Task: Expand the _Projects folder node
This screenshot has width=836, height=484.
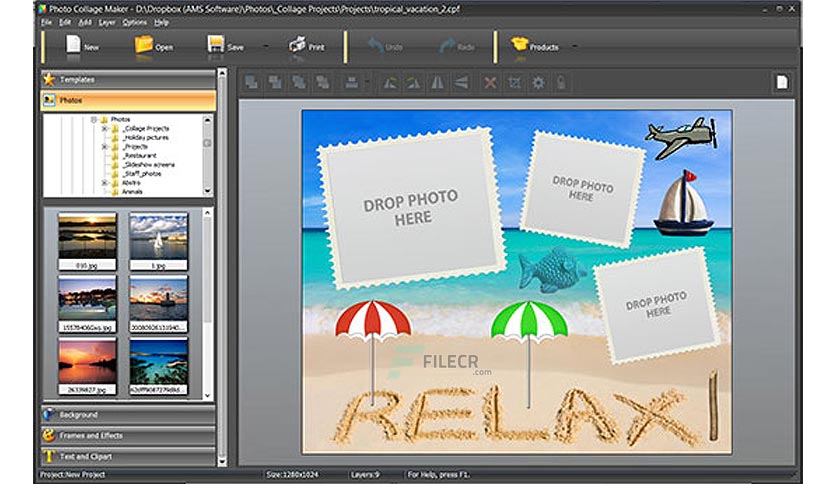Action: pyautogui.click(x=104, y=147)
